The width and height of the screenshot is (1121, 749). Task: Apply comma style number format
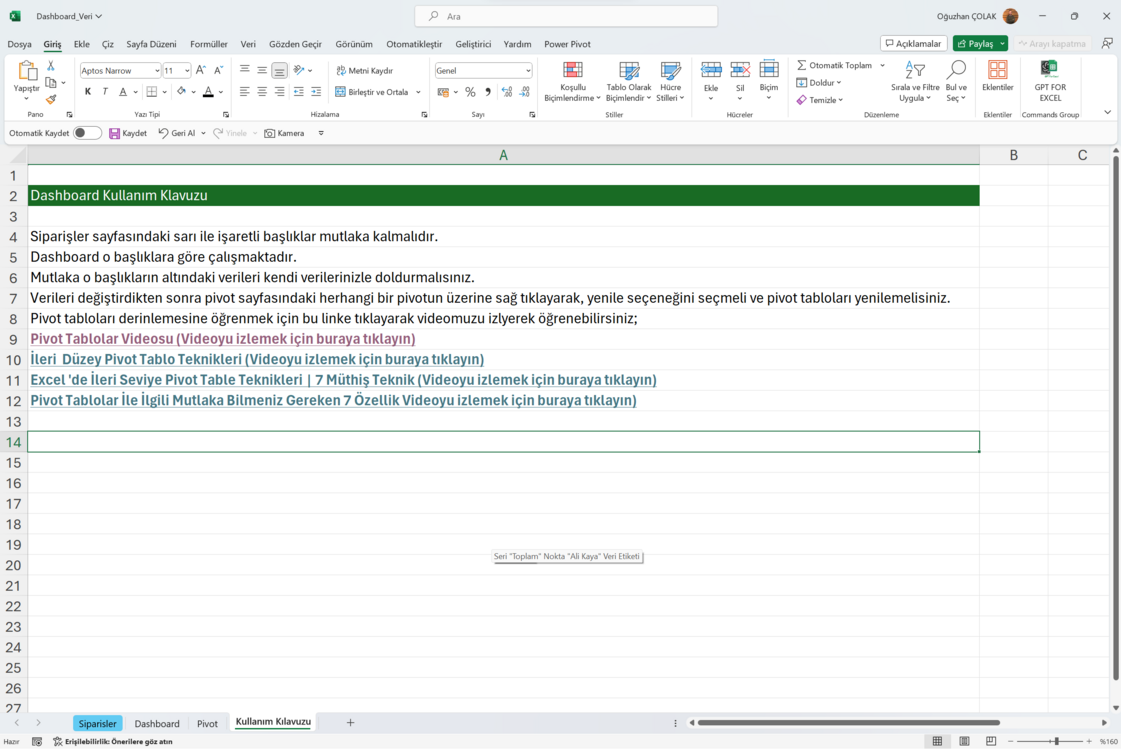click(488, 91)
